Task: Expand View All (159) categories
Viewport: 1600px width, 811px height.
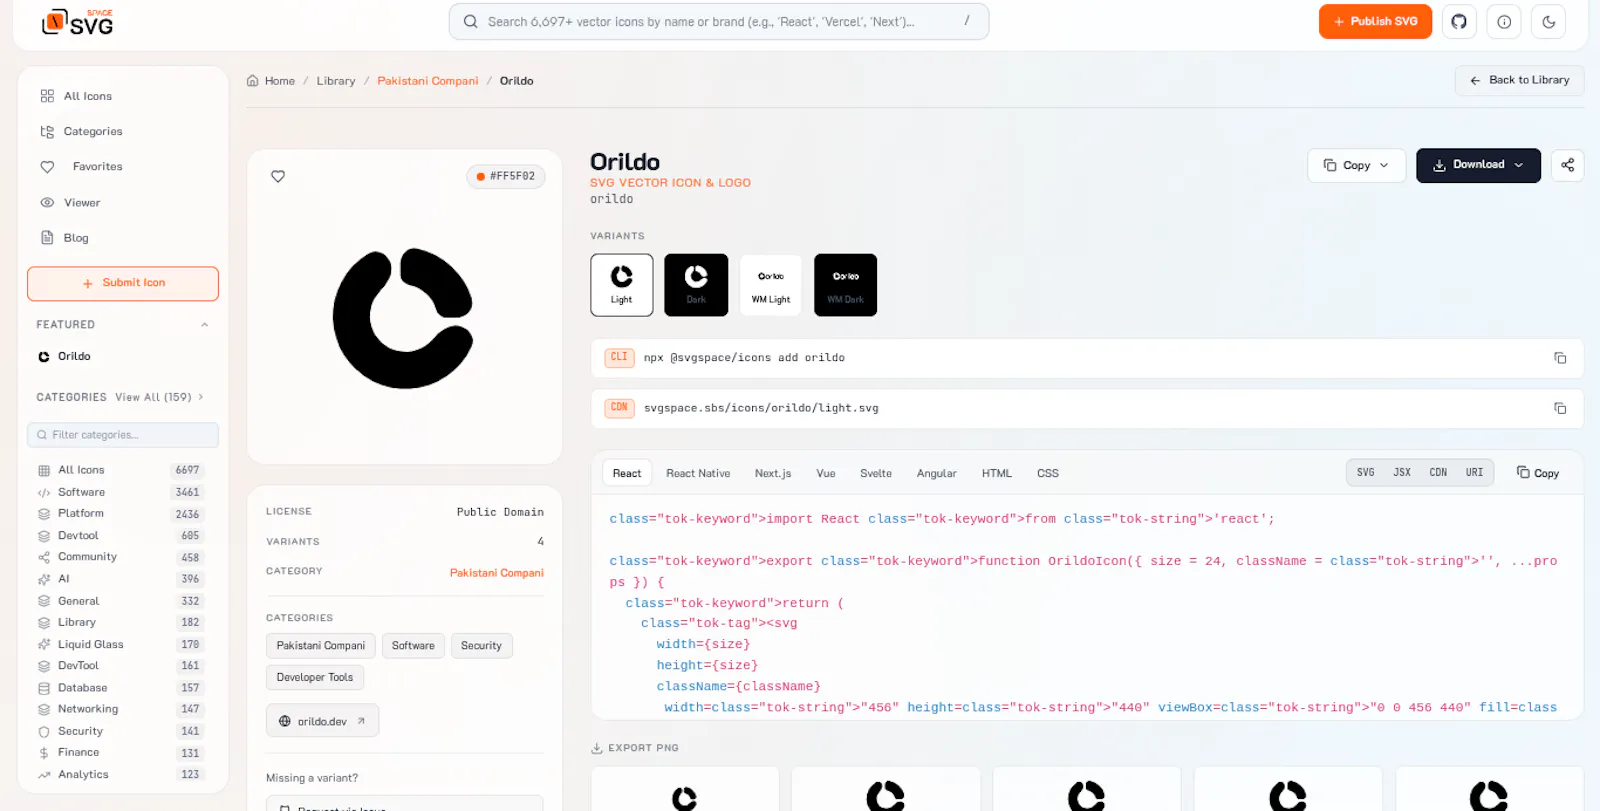Action: click(x=160, y=397)
